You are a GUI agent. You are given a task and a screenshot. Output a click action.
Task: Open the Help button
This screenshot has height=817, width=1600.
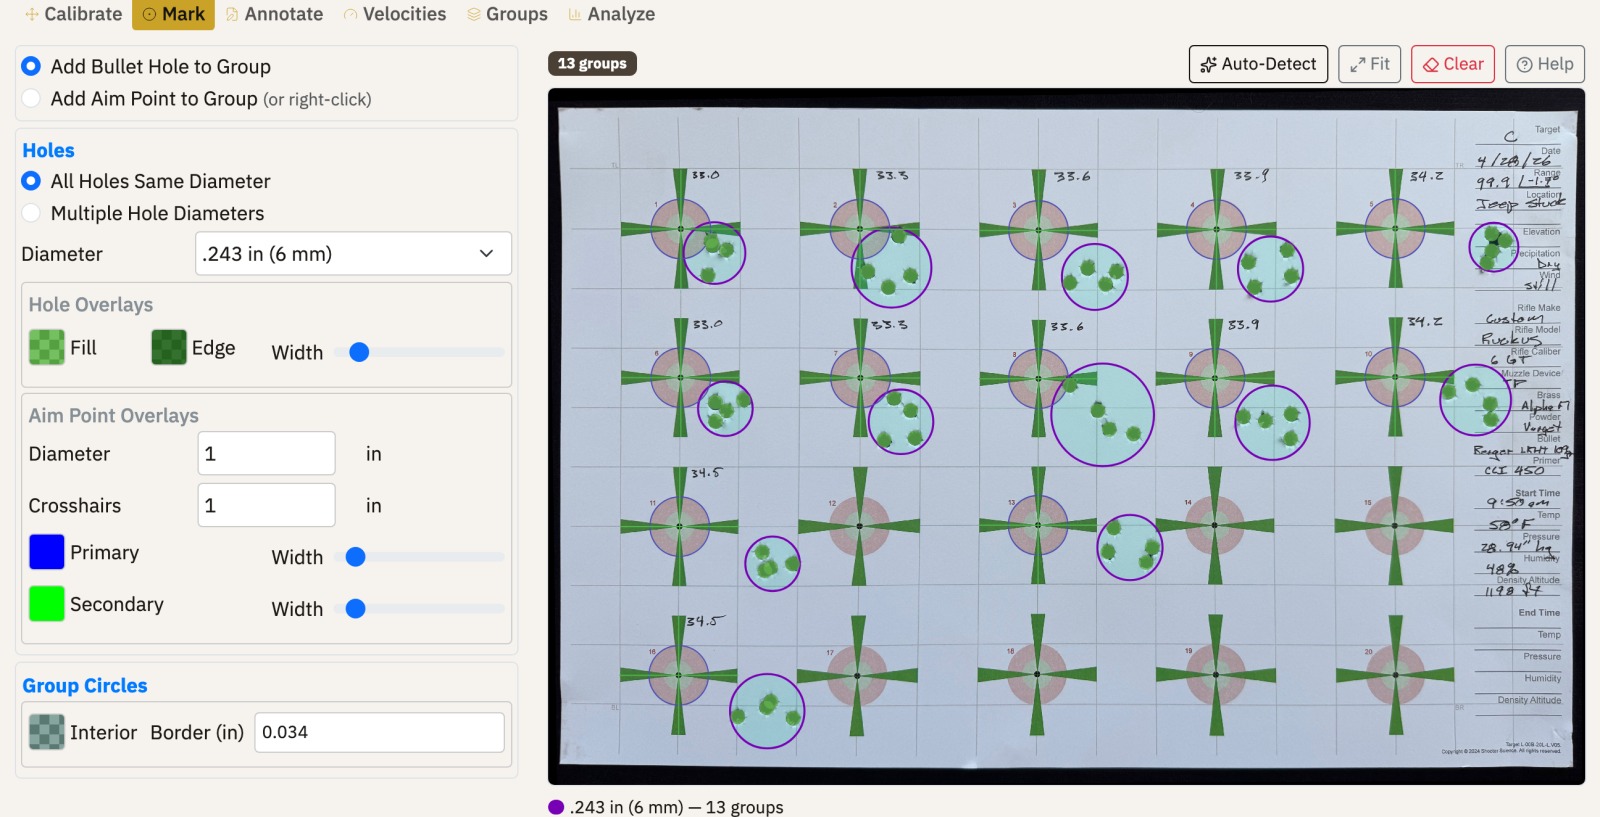tap(1545, 64)
